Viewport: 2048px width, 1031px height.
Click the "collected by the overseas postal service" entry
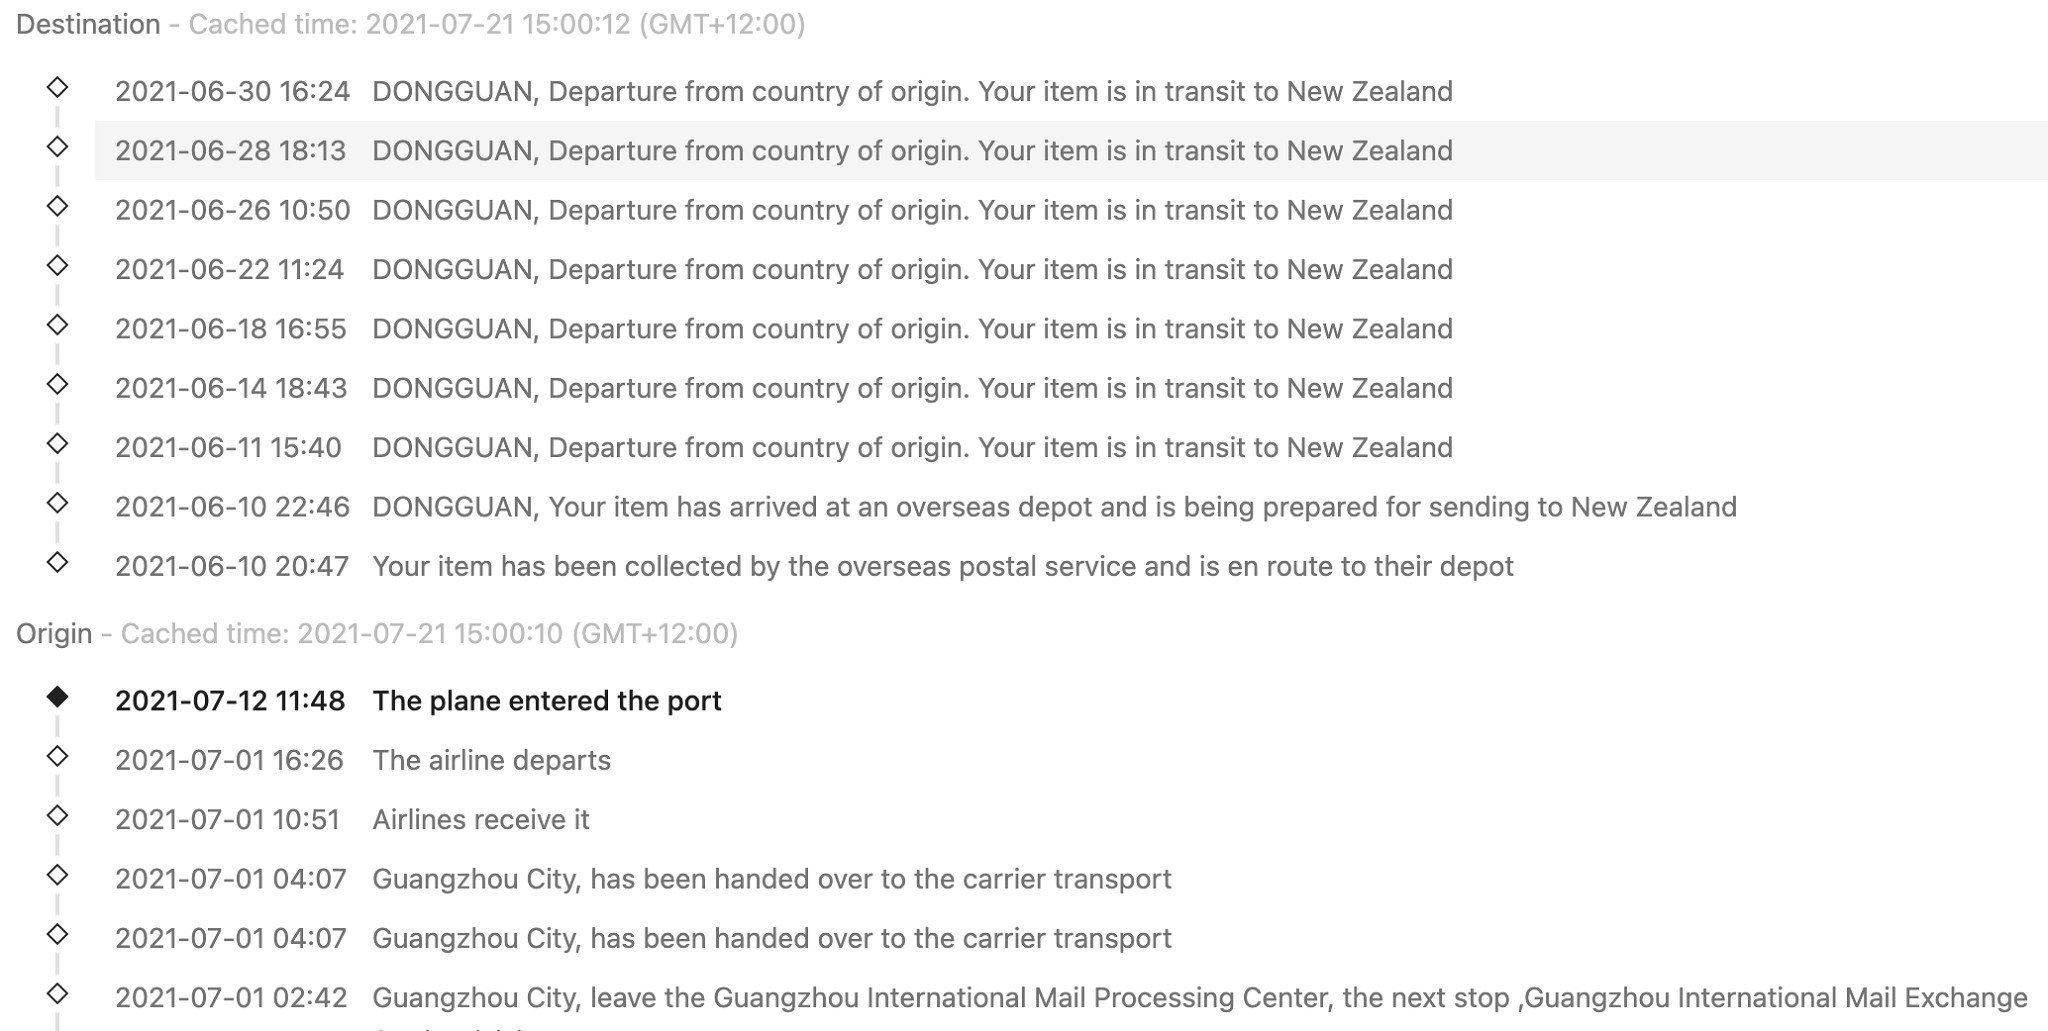pos(942,567)
